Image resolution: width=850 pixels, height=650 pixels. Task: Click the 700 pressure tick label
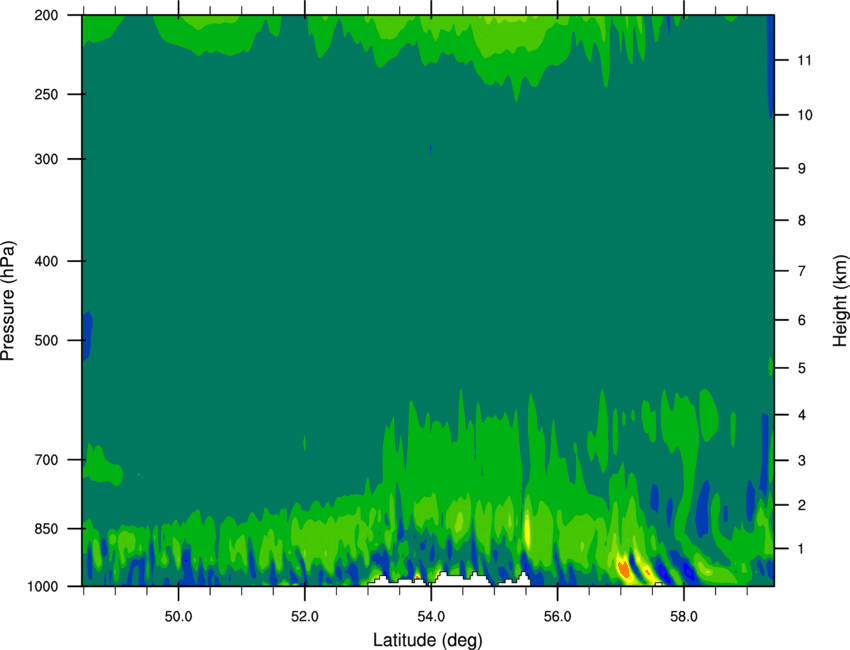tap(46, 460)
